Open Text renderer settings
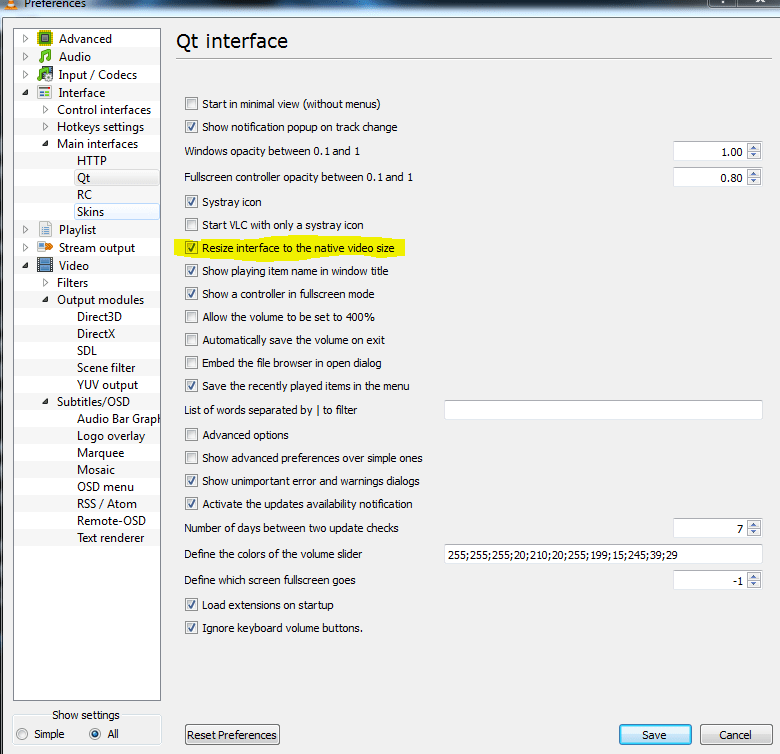780x754 pixels. [x=110, y=538]
